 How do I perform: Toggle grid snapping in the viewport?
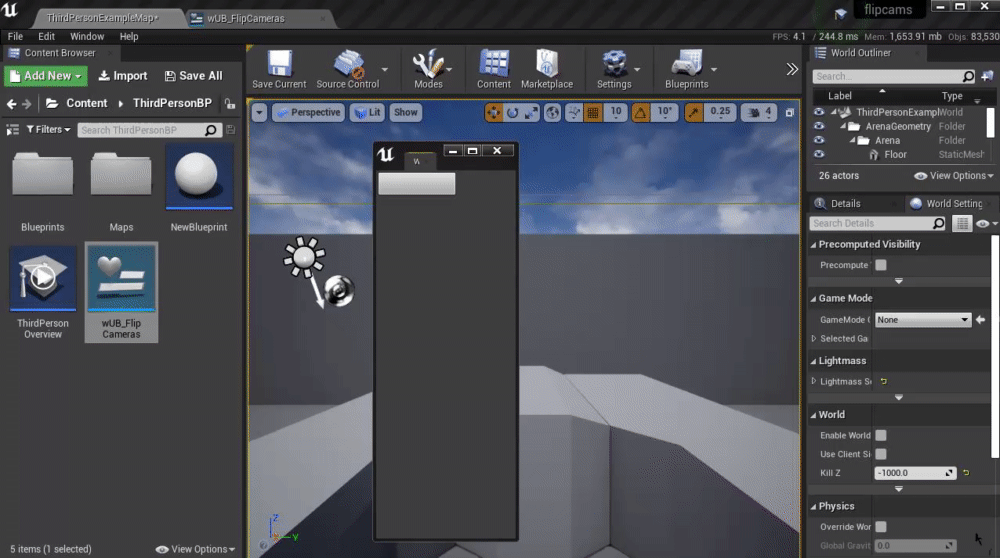click(x=592, y=113)
